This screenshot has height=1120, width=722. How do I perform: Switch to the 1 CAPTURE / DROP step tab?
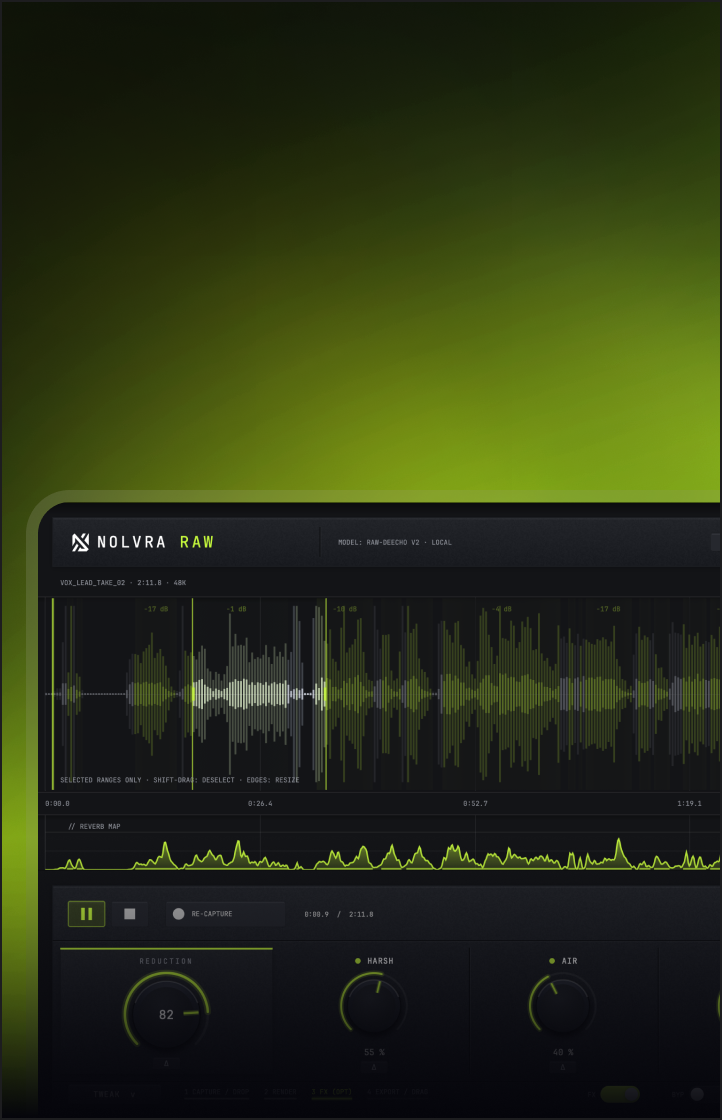[217, 1092]
